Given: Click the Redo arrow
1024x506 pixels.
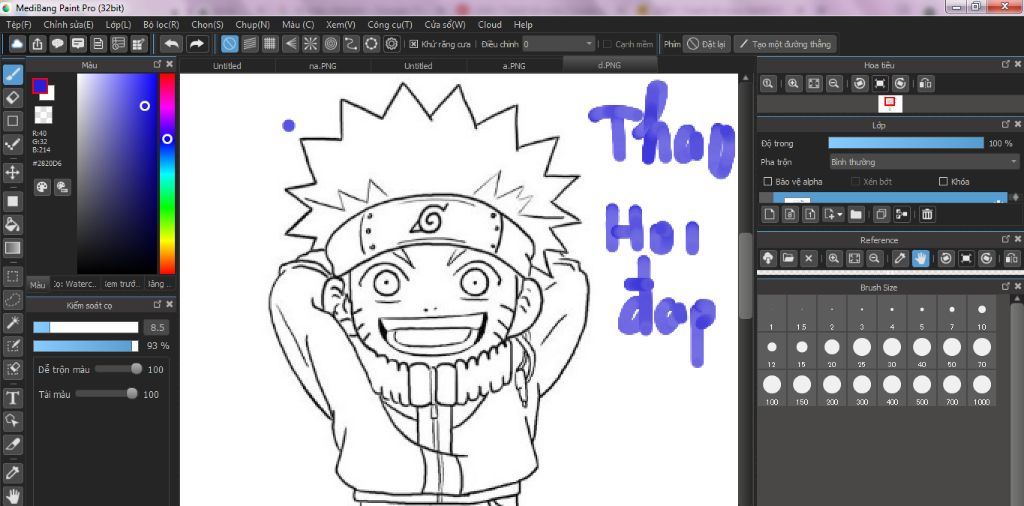Looking at the screenshot, I should 195,44.
